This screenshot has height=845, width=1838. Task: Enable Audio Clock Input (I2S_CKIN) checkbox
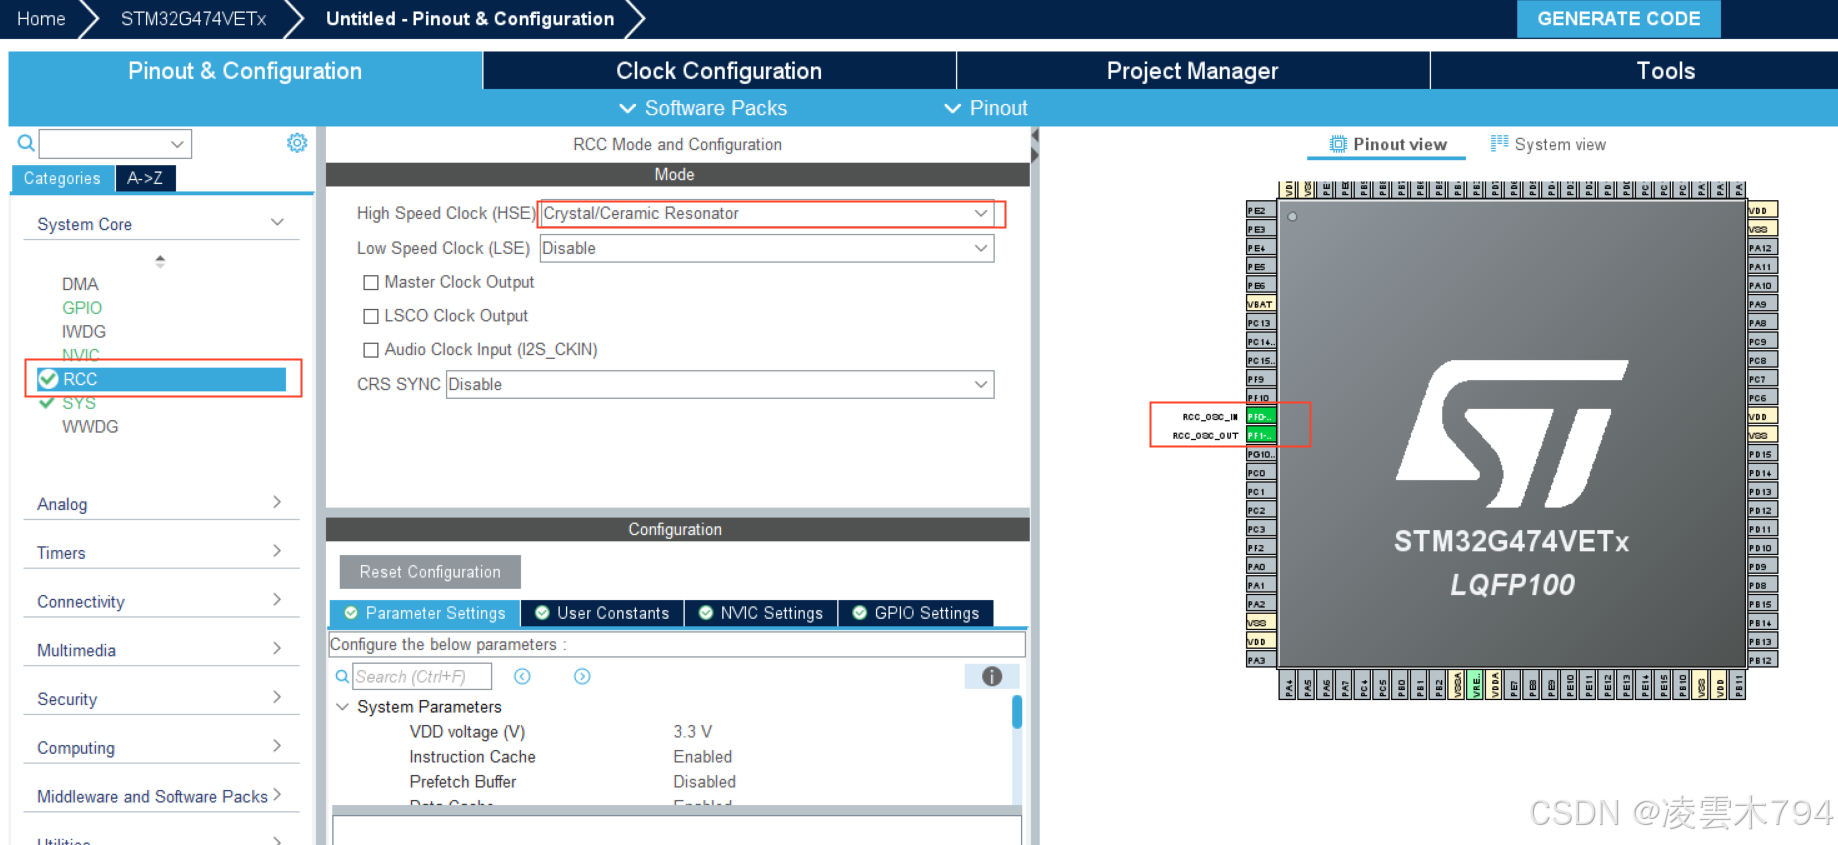tap(371, 350)
